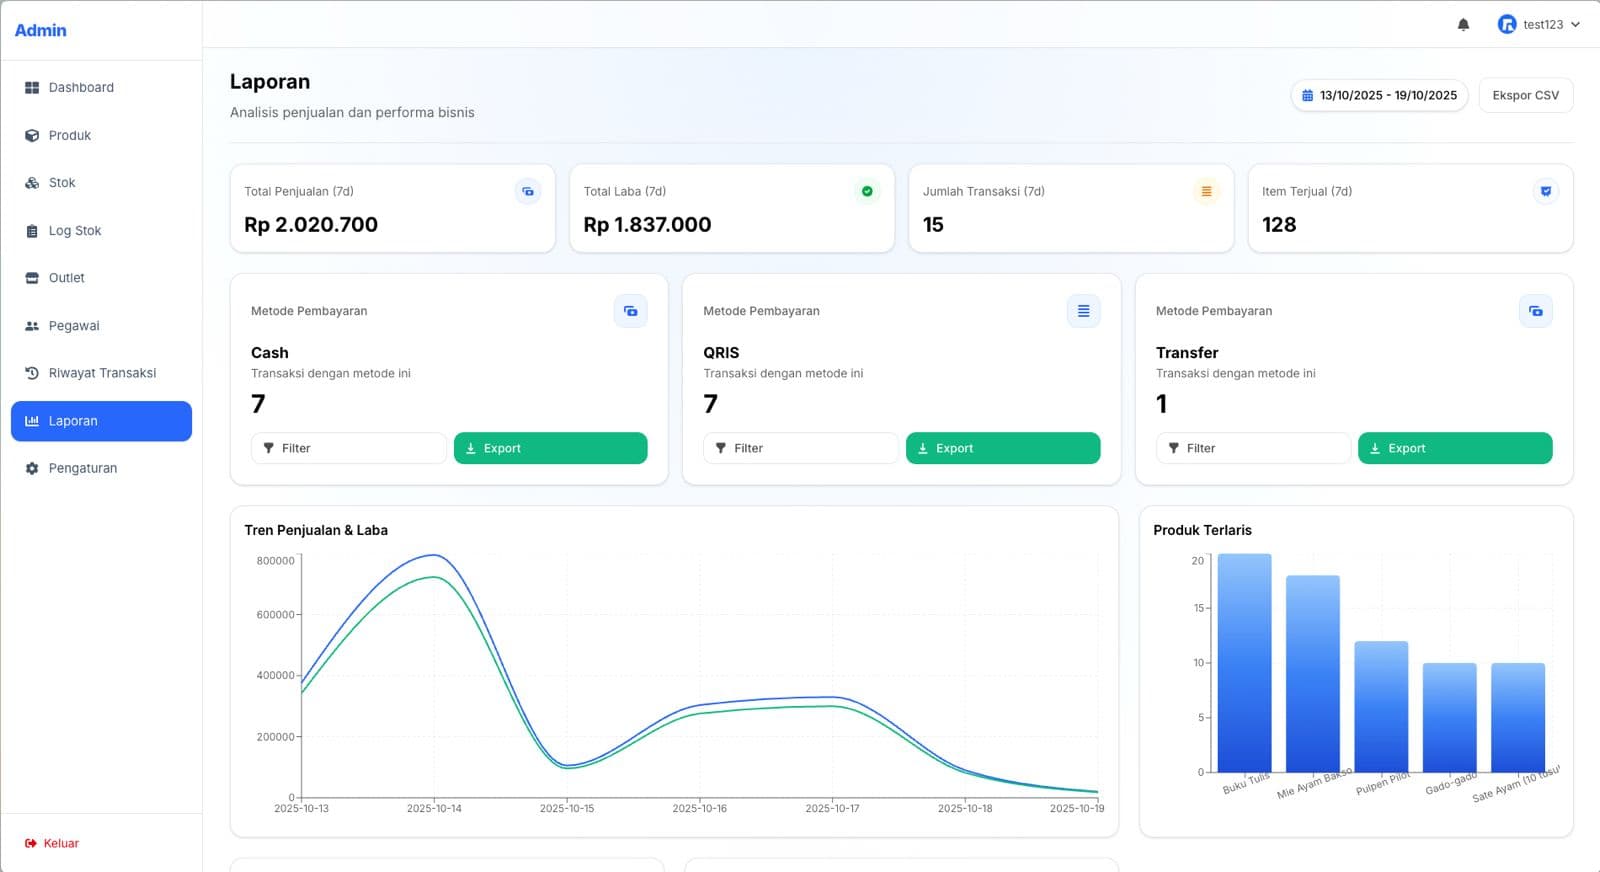
Task: Export QRIS transactions with the green button
Action: pos(1002,448)
